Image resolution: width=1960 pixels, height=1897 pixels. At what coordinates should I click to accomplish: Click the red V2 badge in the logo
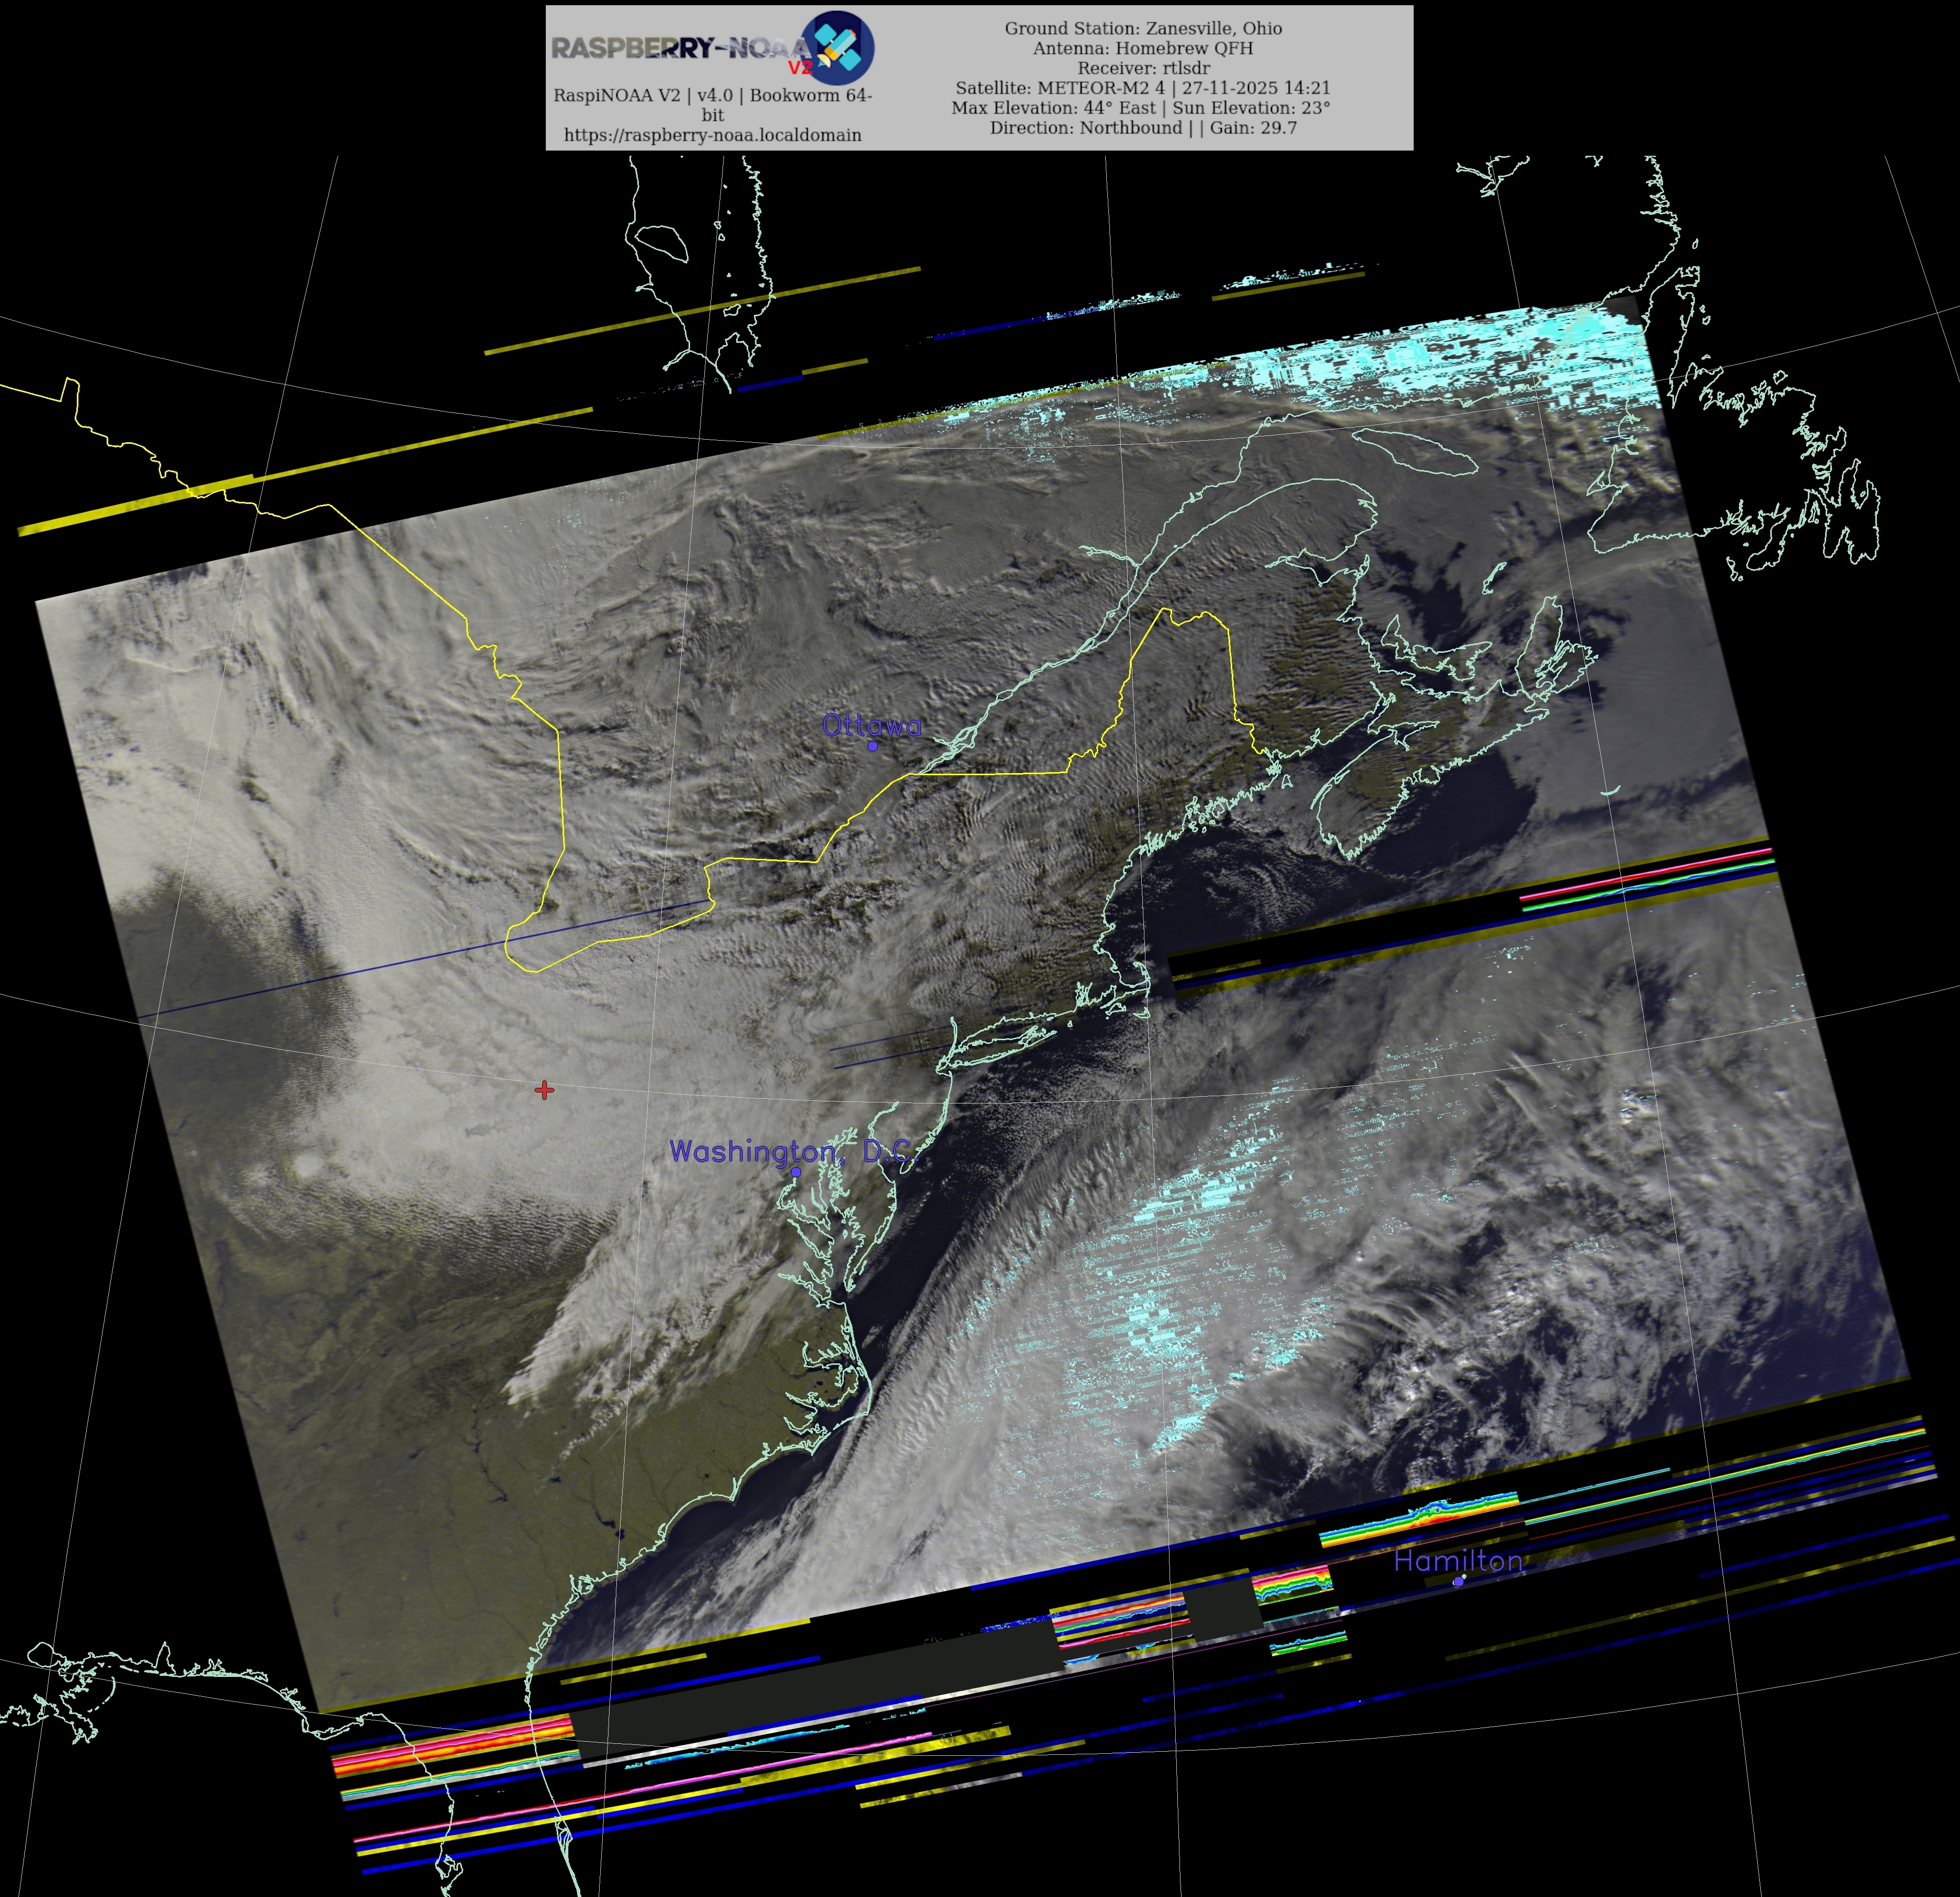click(x=801, y=68)
